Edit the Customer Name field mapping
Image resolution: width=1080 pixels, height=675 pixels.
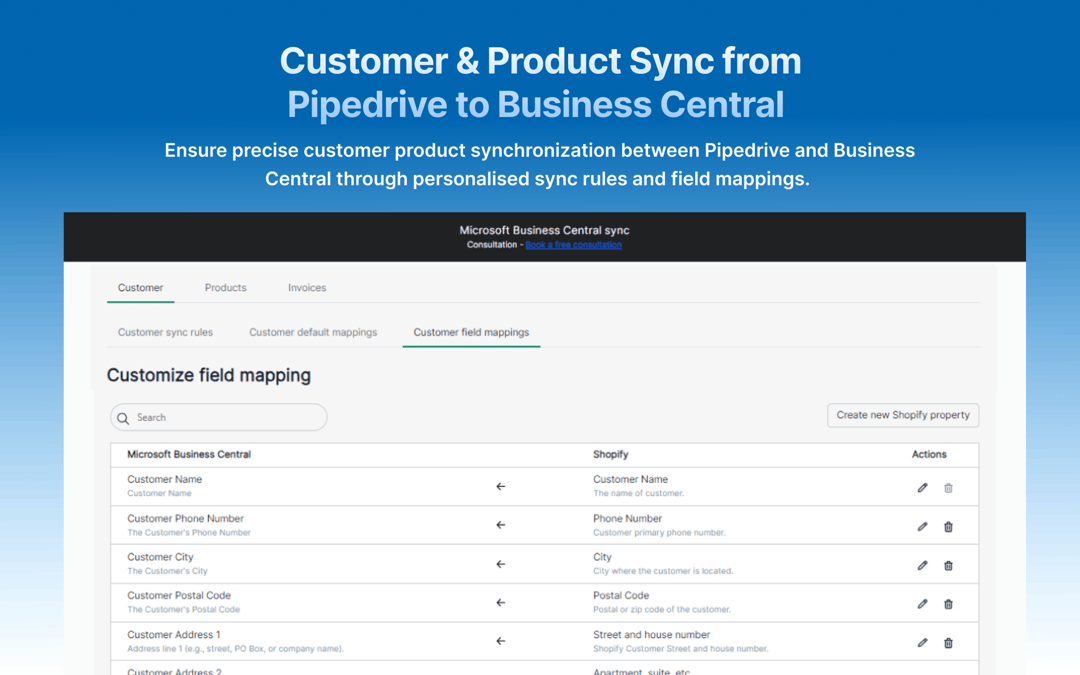pyautogui.click(x=922, y=486)
